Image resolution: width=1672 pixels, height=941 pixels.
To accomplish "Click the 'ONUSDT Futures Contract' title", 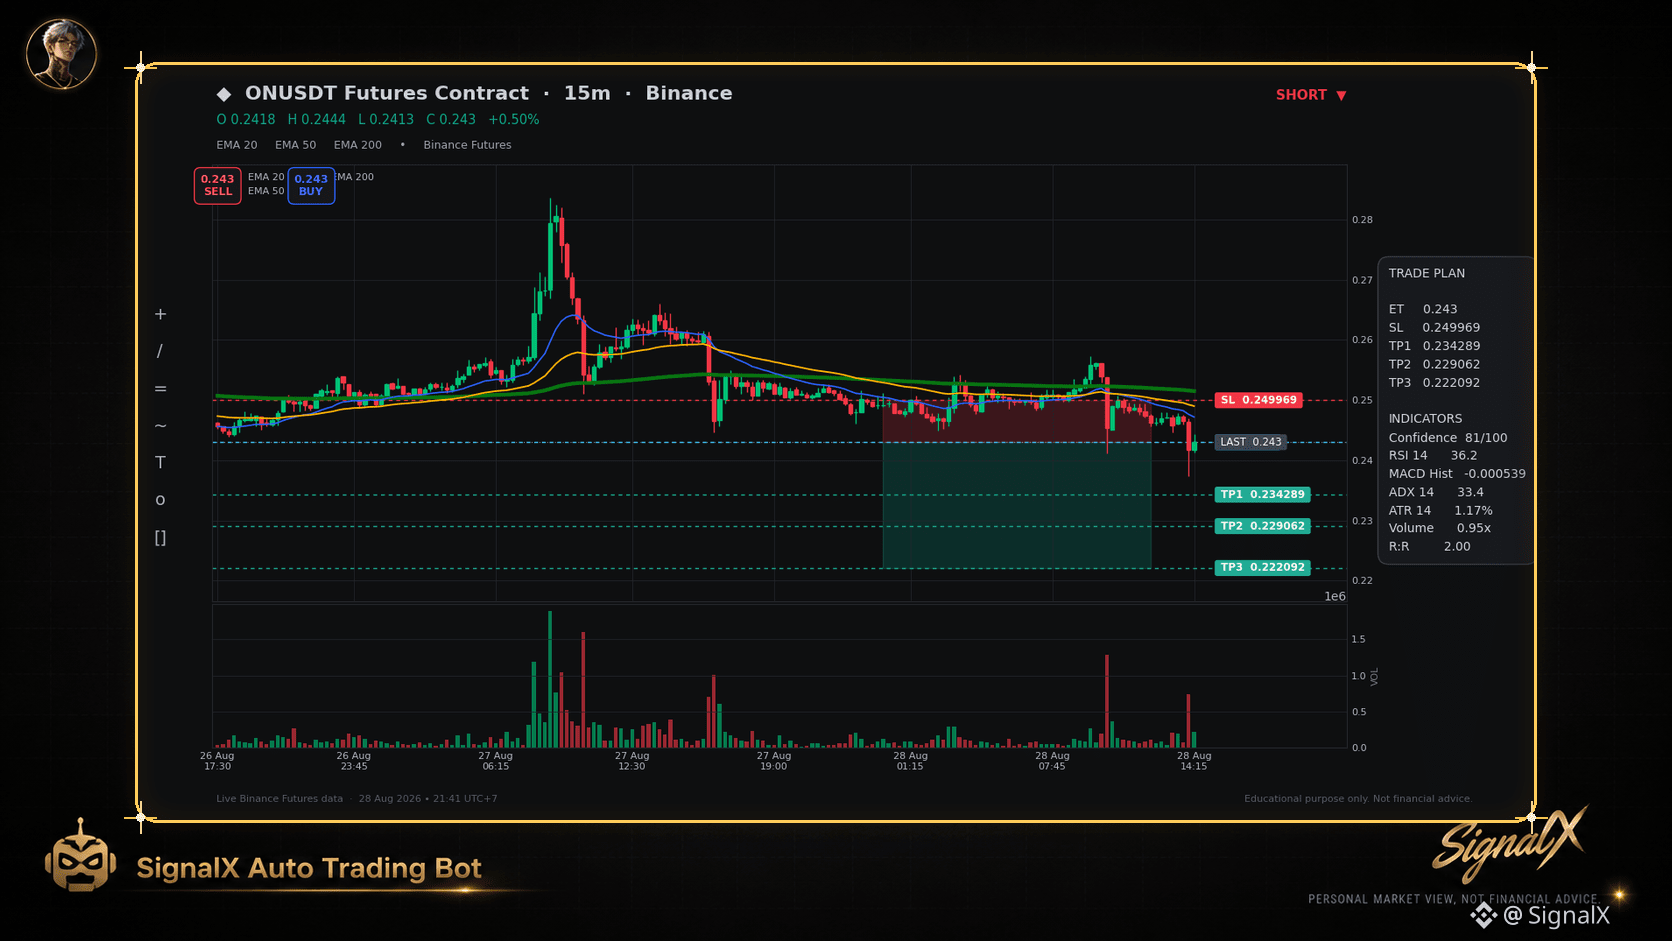I will pos(387,93).
